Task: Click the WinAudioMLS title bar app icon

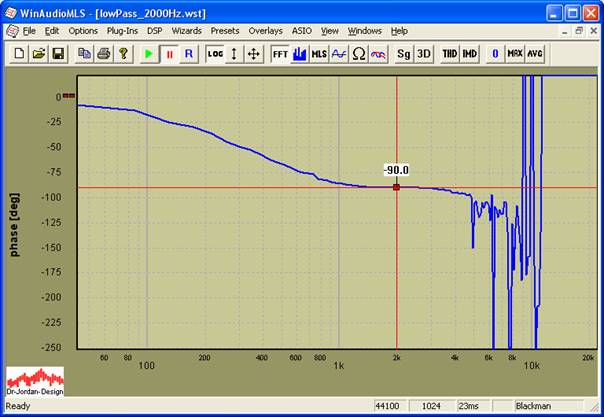Action: [11, 13]
